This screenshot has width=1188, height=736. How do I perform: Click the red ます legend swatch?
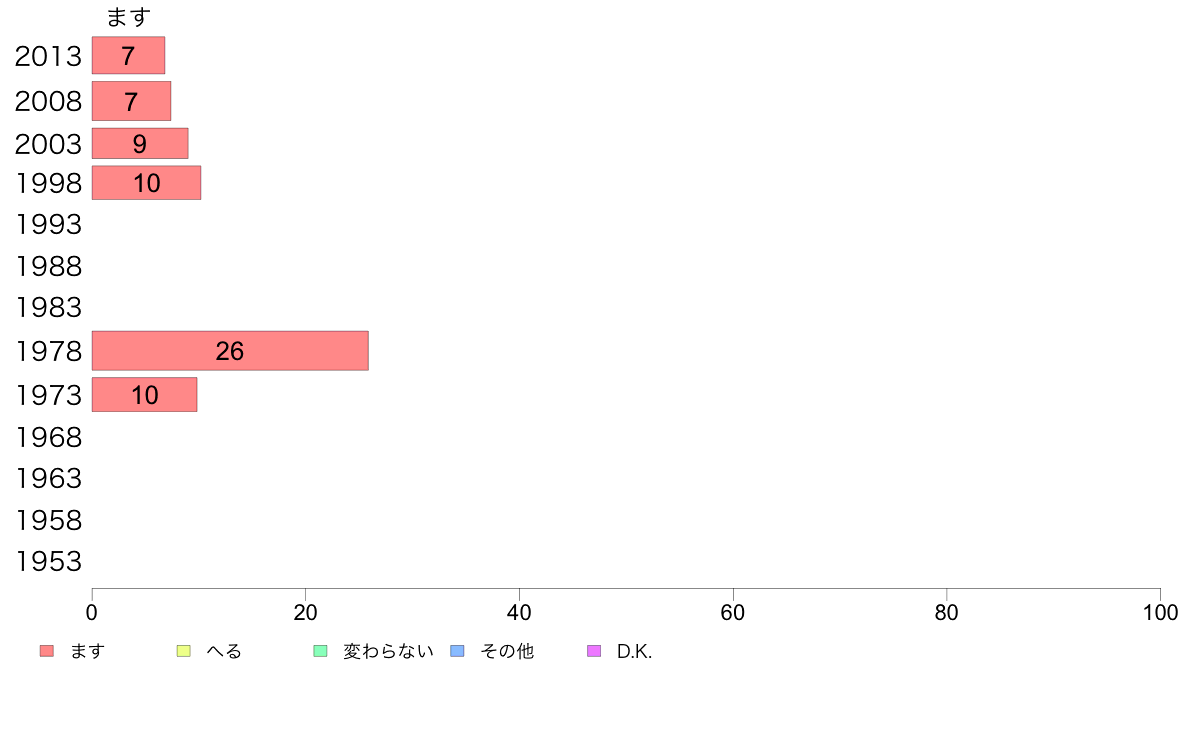coord(47,651)
